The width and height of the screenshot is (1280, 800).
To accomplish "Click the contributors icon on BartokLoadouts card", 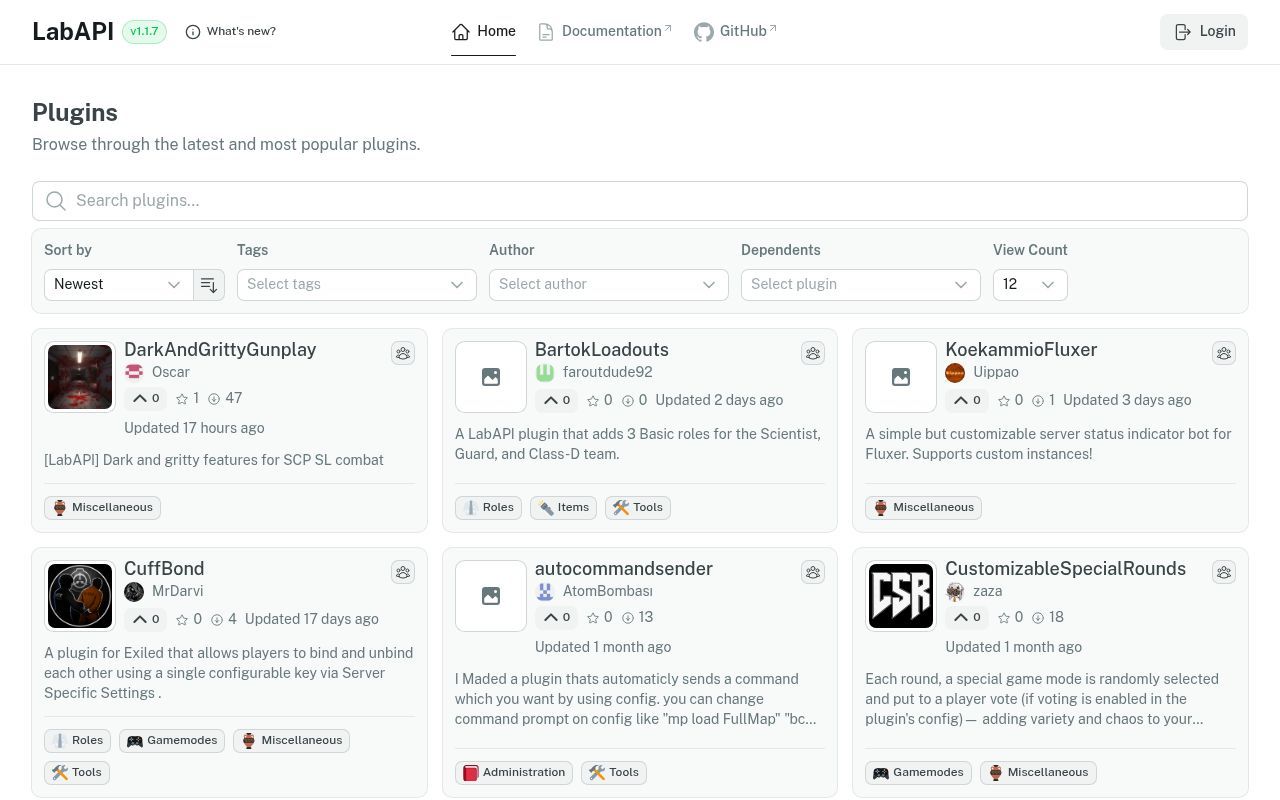I will [x=813, y=353].
